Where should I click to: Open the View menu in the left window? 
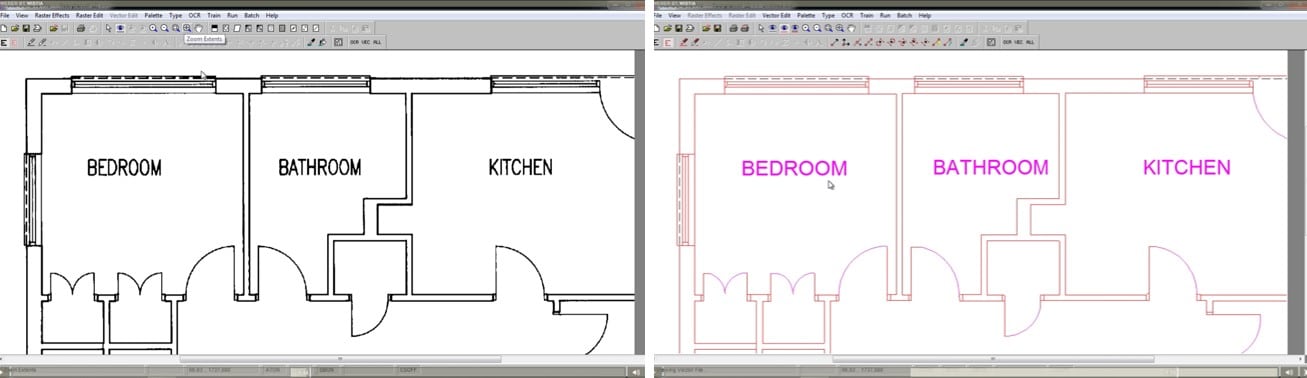(22, 16)
